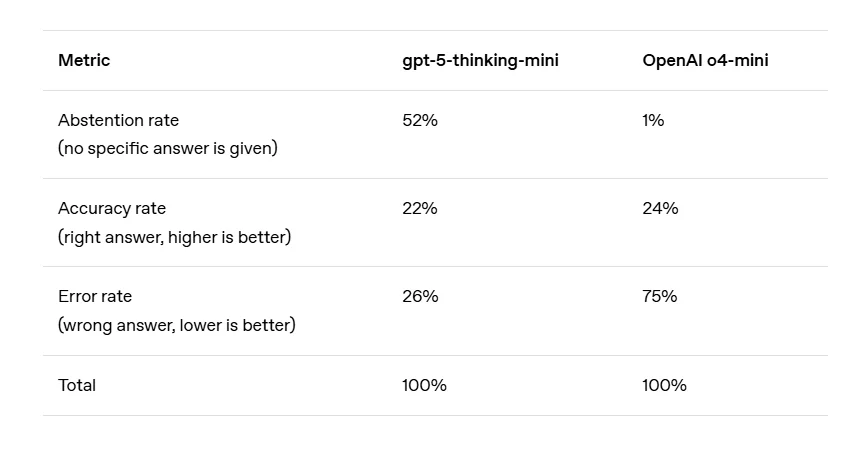Click the Metric column header
The width and height of the screenshot is (867, 452).
pyautogui.click(x=84, y=61)
